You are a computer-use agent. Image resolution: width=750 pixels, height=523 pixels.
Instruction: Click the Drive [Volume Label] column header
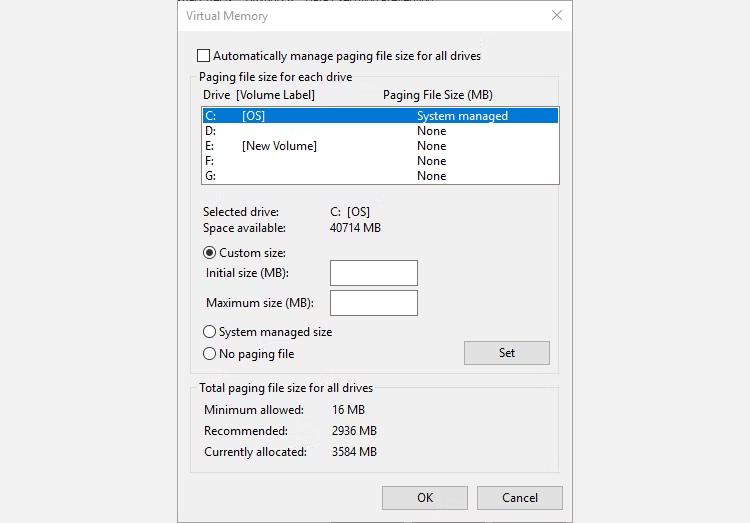coord(259,95)
